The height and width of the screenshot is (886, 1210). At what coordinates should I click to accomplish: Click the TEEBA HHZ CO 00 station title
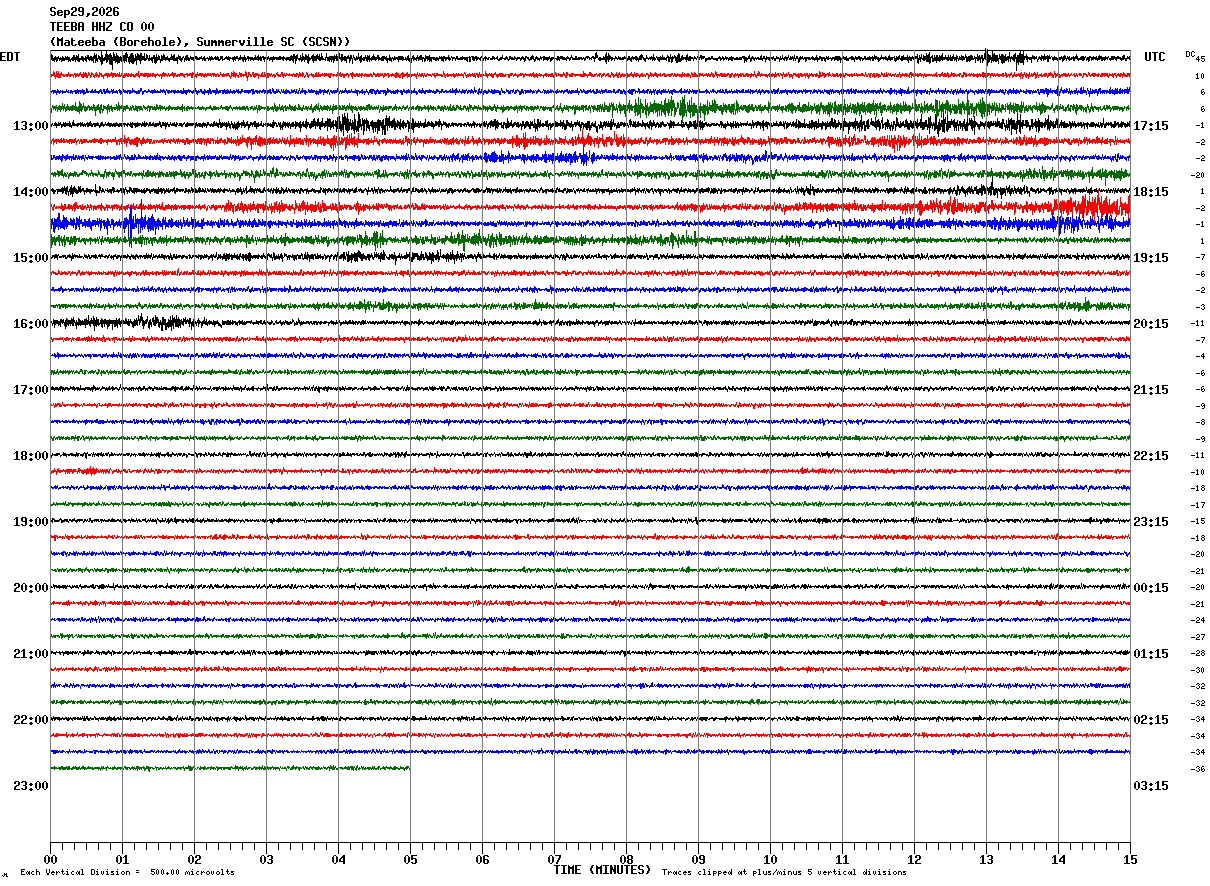(x=102, y=27)
